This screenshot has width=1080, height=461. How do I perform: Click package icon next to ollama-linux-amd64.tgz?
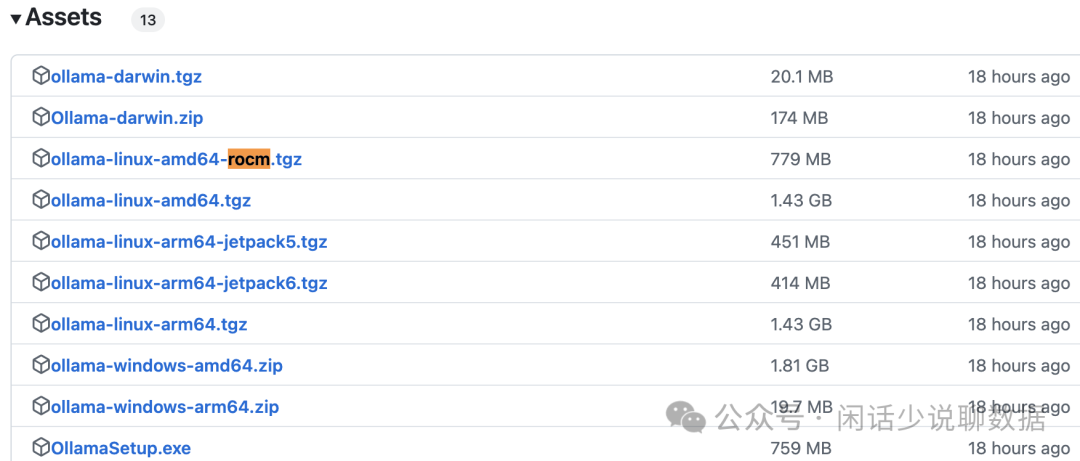click(41, 200)
